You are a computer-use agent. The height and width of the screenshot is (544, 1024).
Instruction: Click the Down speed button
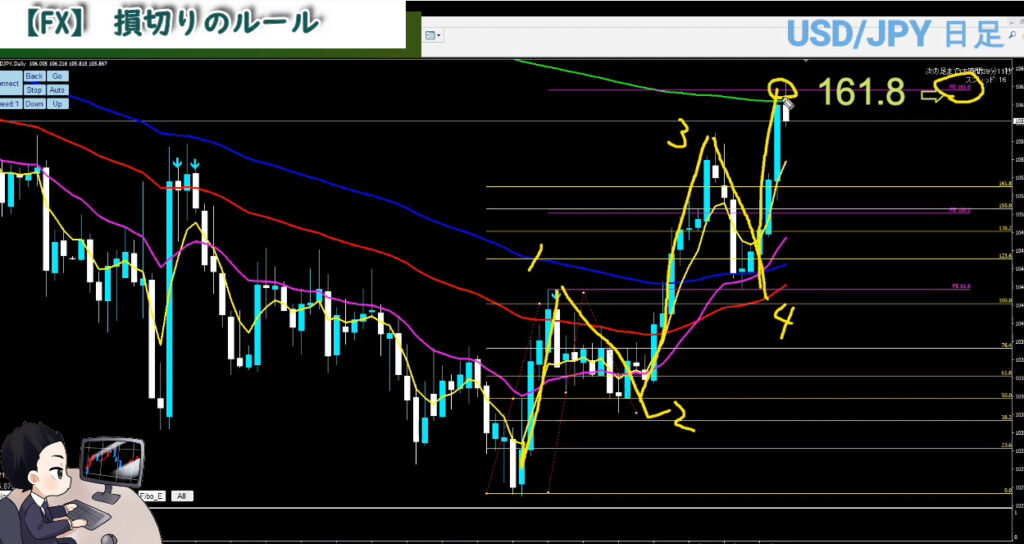point(34,104)
